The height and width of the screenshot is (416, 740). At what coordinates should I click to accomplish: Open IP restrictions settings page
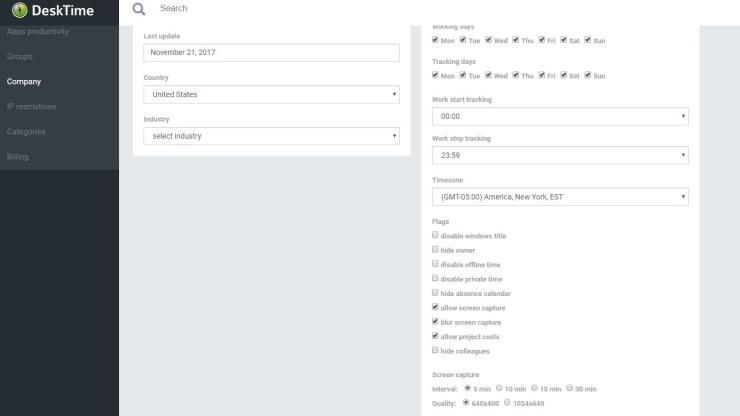[x=31, y=107]
